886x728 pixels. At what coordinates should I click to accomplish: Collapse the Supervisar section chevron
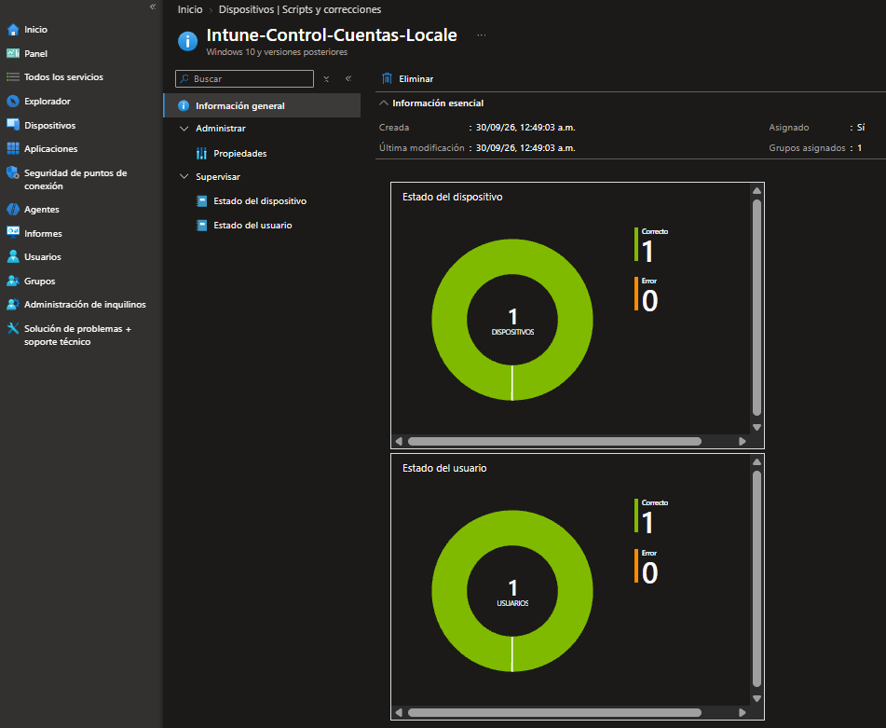[x=184, y=176]
